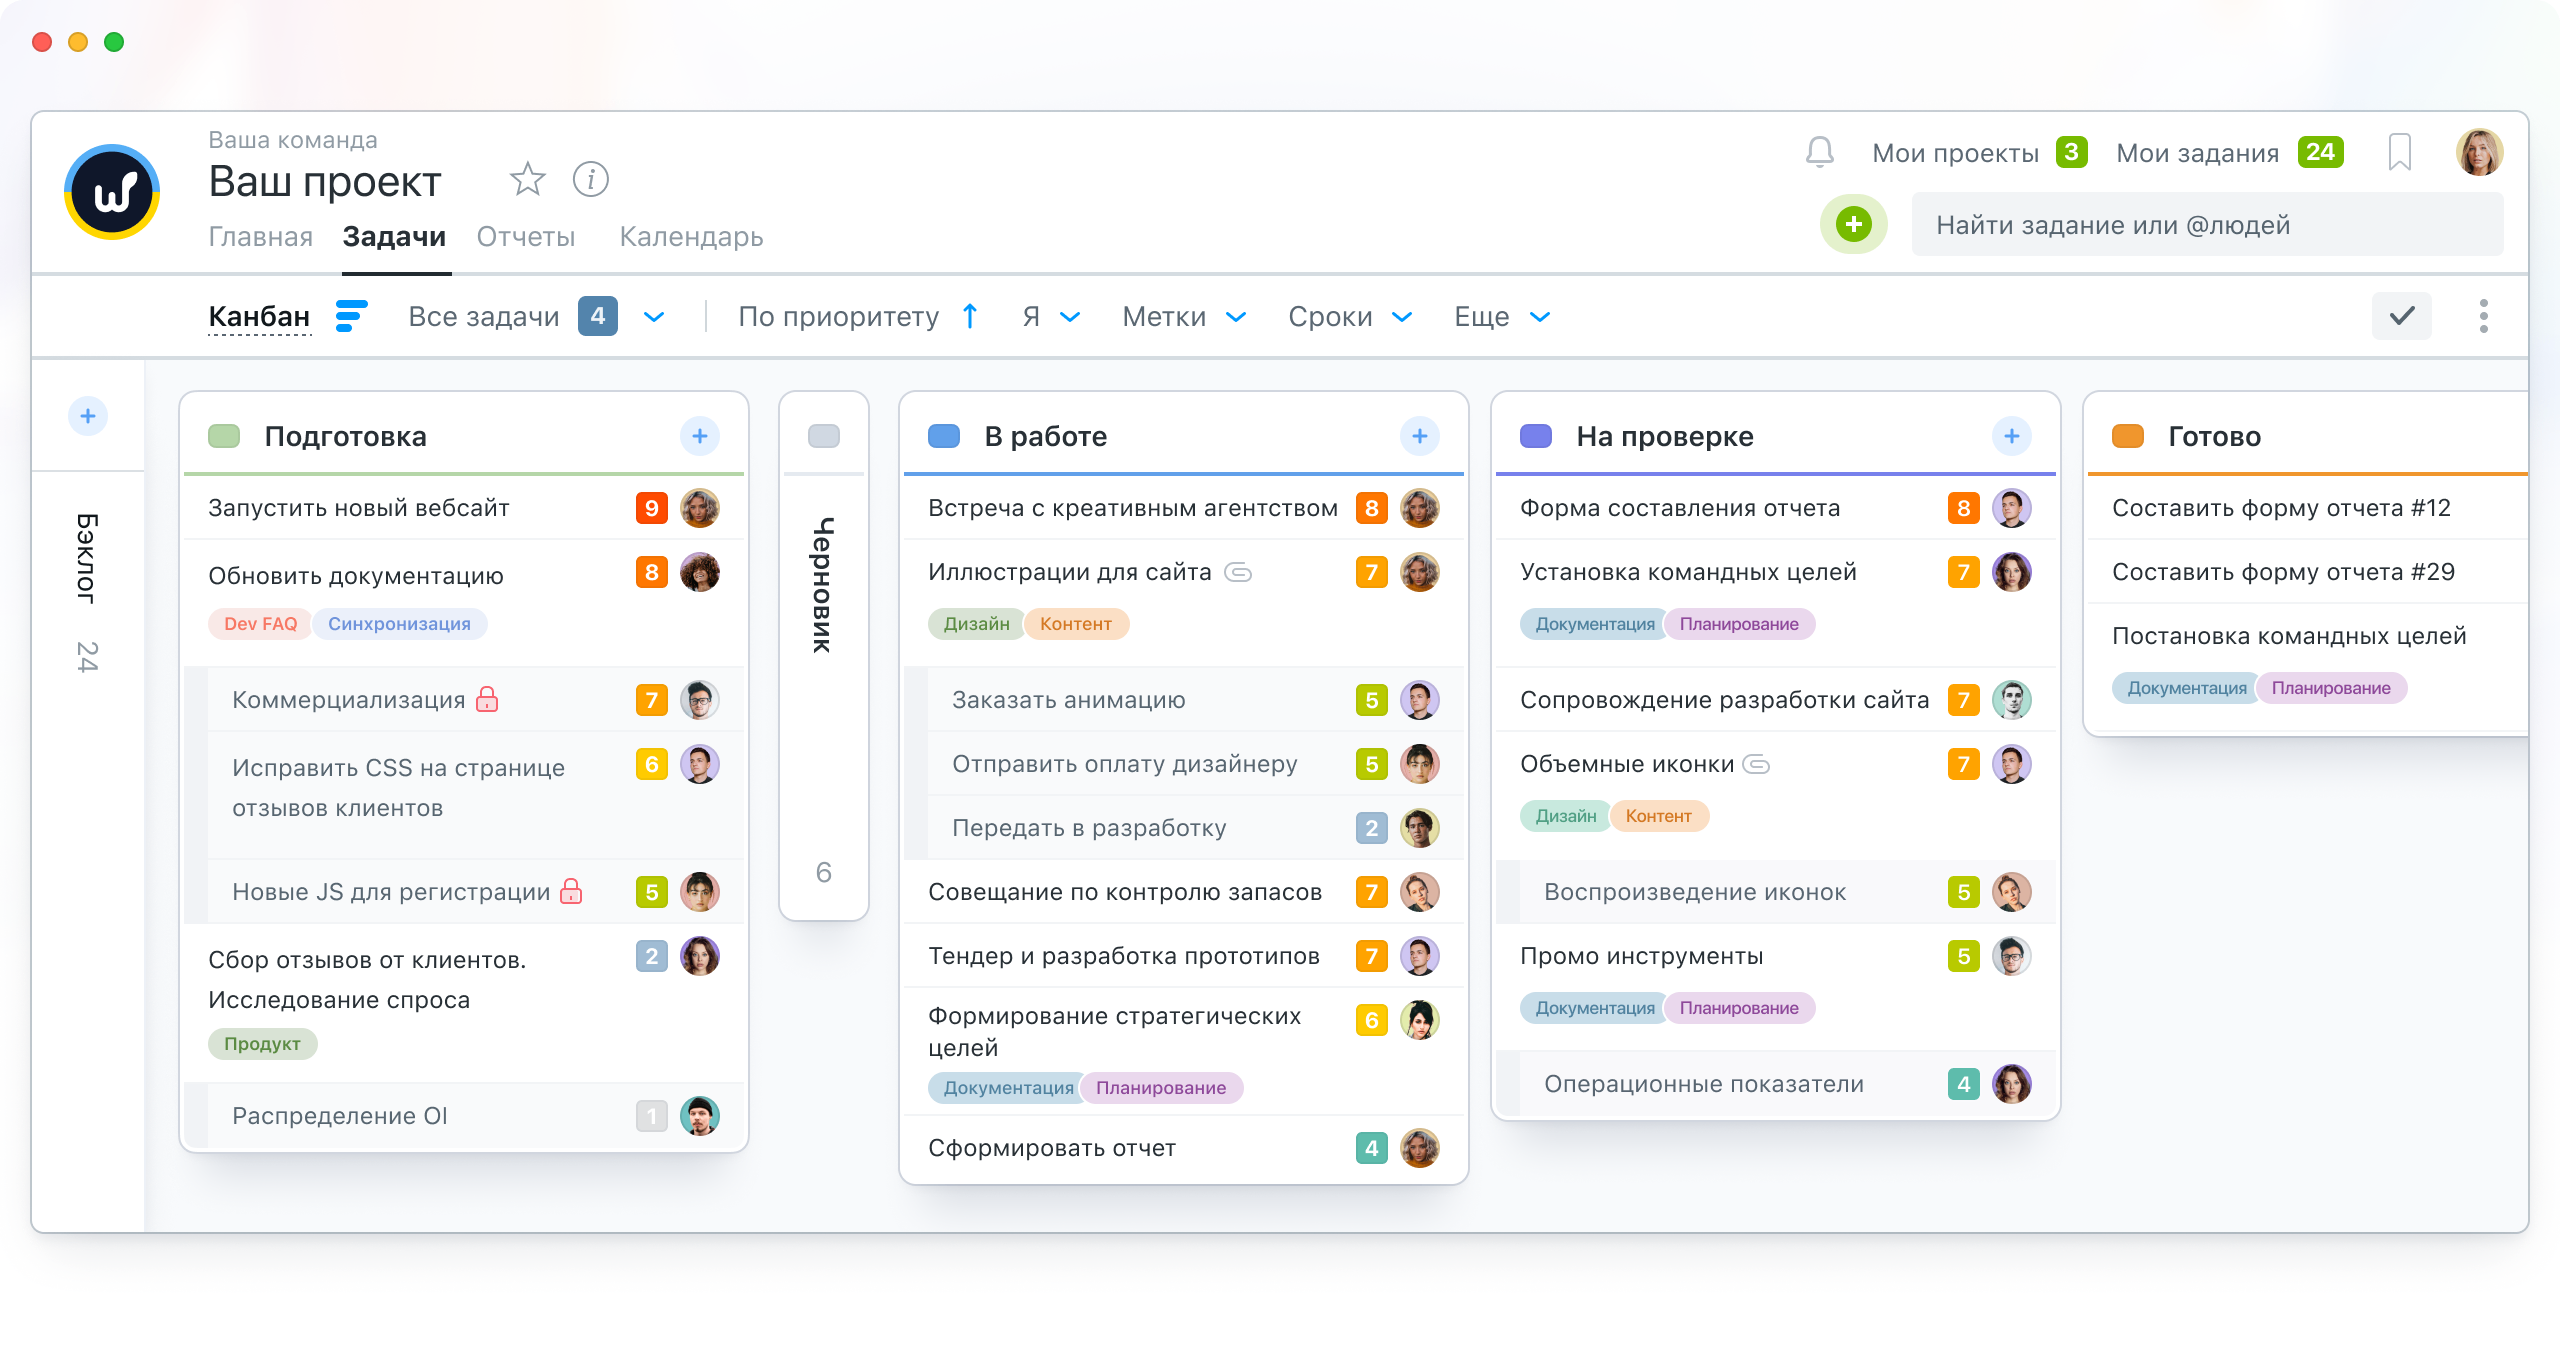The image size is (2560, 1348).
Task: Open the project info icon
Action: (590, 180)
